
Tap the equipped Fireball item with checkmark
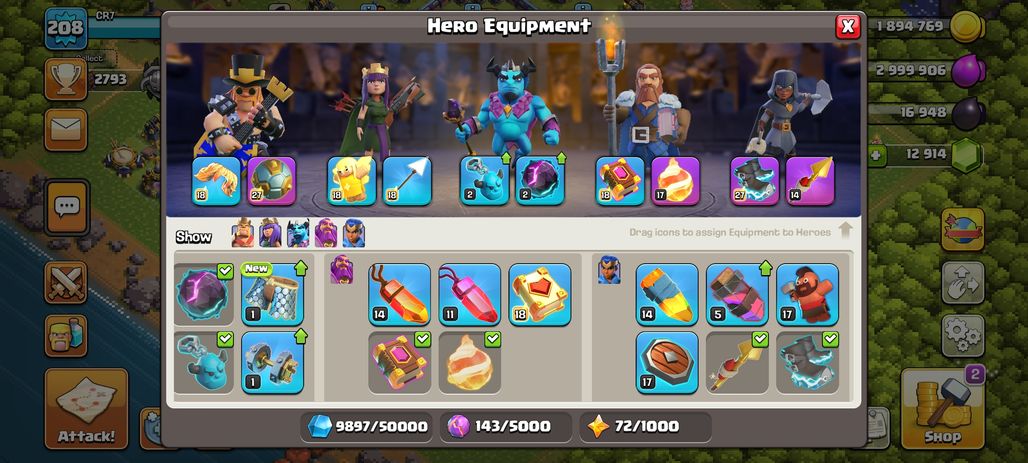tap(469, 362)
